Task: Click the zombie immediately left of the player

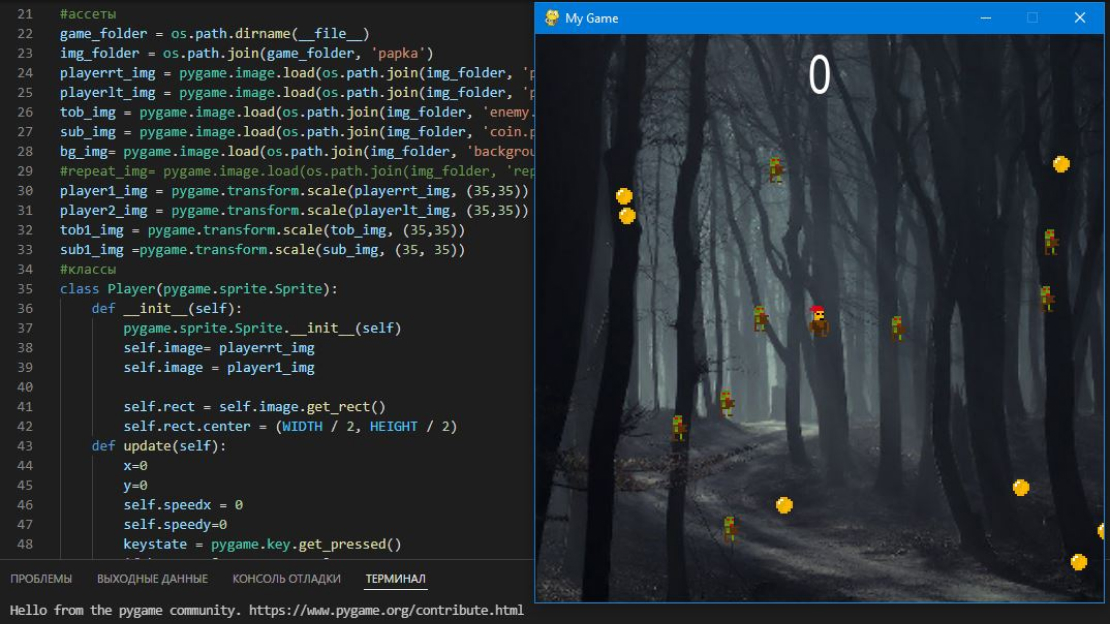Action: click(760, 319)
